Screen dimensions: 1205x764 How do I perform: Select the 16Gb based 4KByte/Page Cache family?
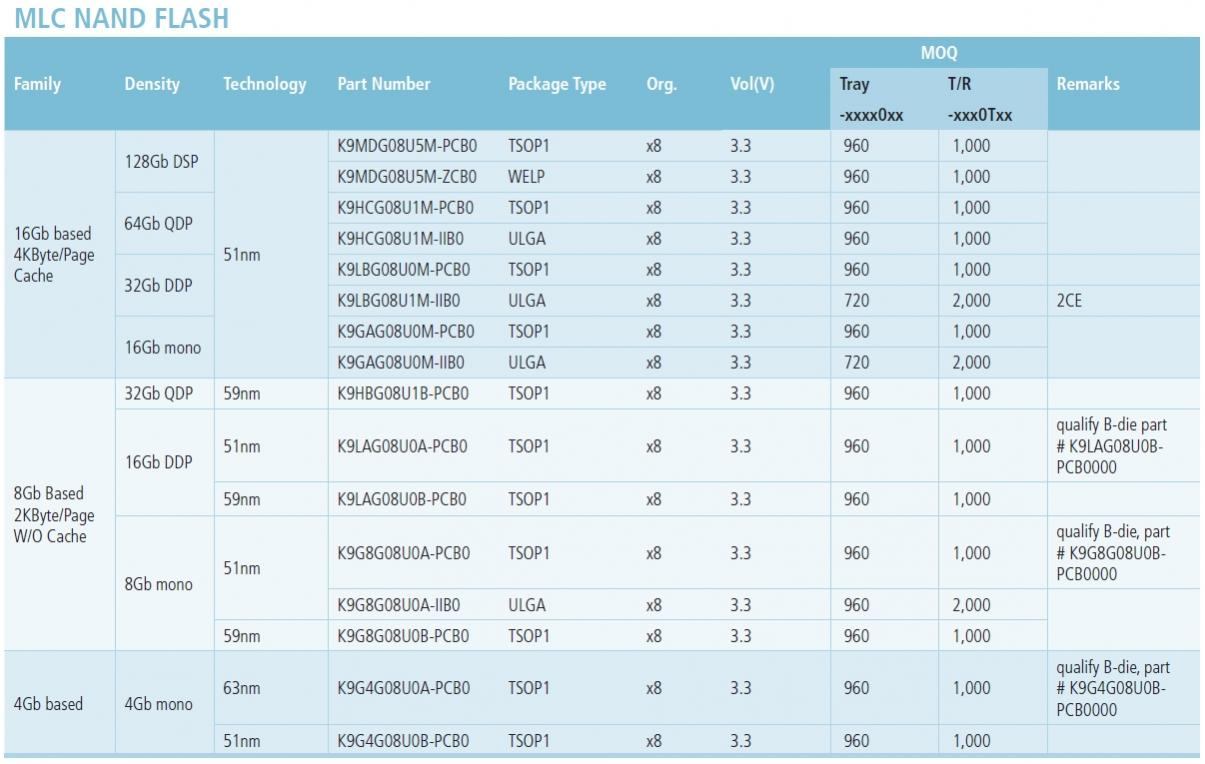pos(53,254)
